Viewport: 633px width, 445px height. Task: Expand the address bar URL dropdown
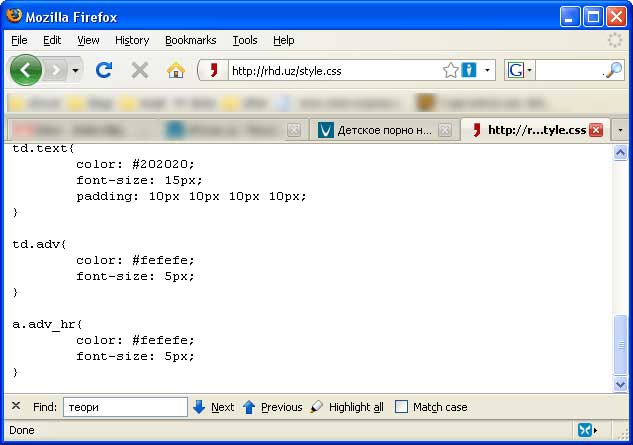click(488, 70)
